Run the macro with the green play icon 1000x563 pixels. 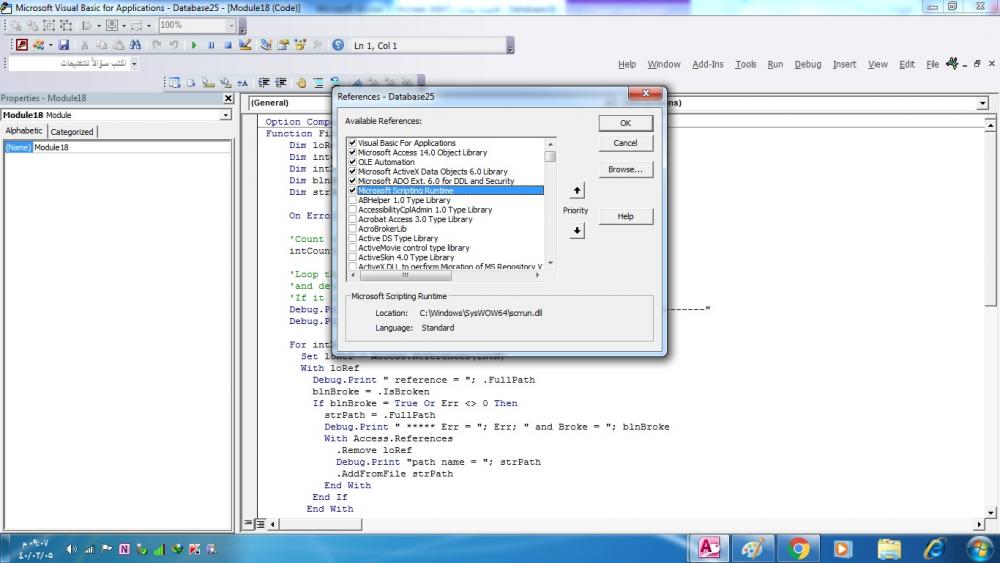(194, 45)
